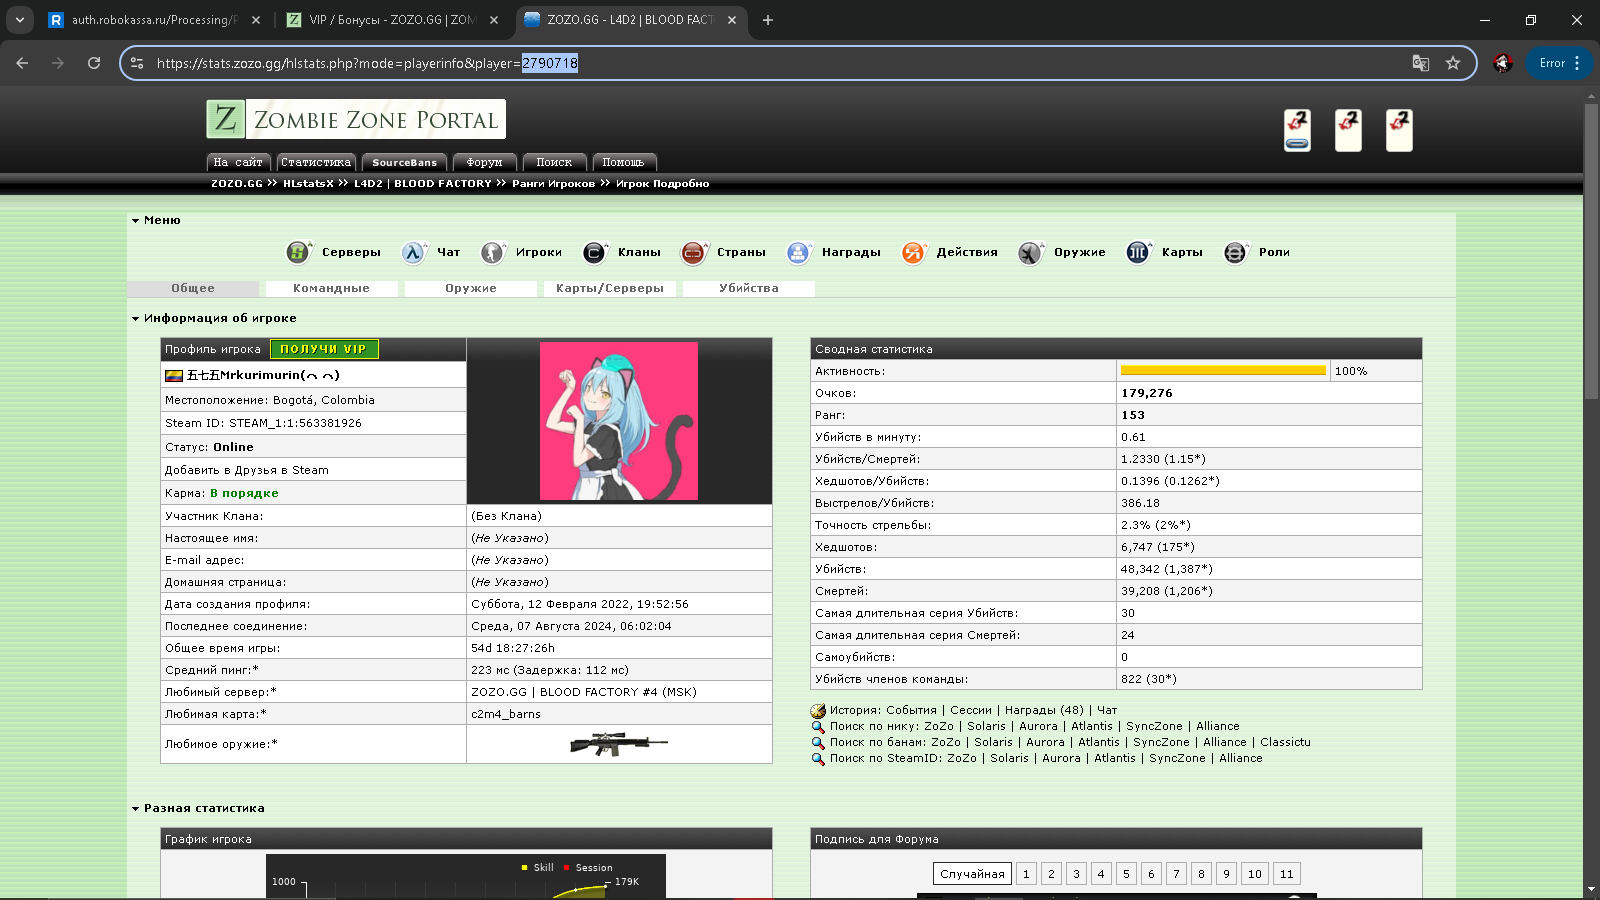Open a new browser tab
Image resolution: width=1600 pixels, height=900 pixels.
[x=768, y=20]
